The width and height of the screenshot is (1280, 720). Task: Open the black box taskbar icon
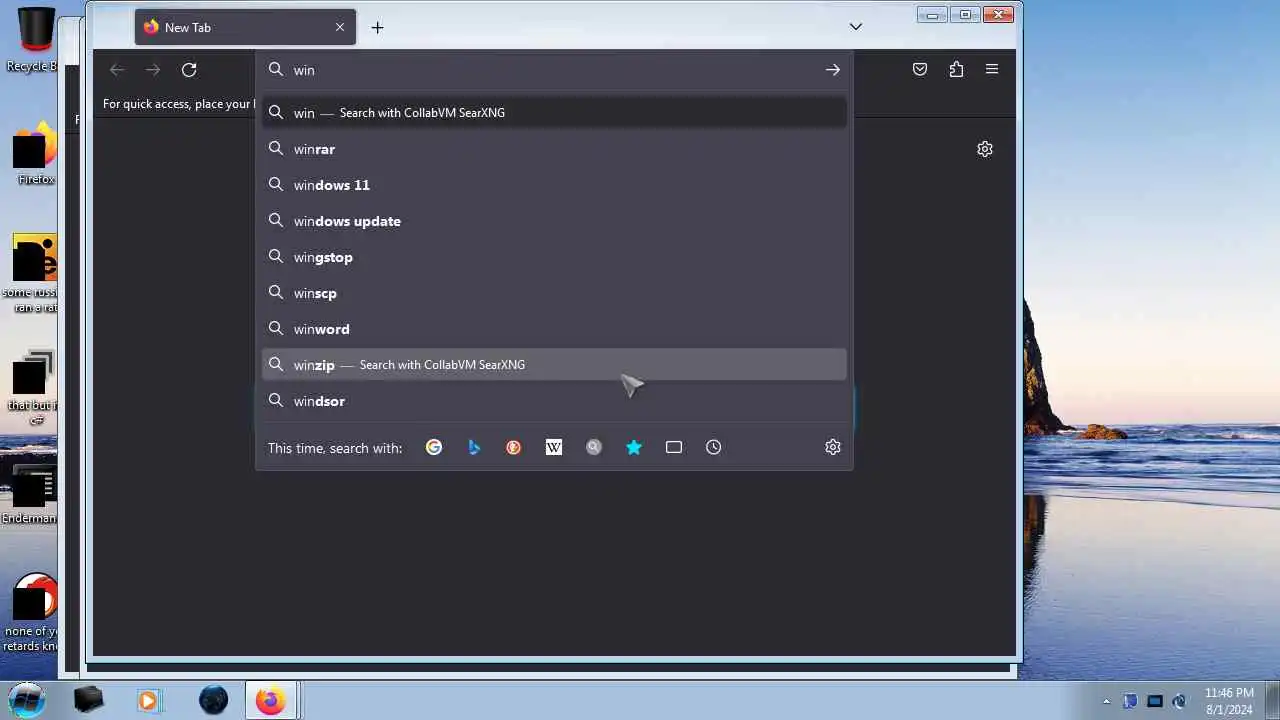(x=89, y=700)
